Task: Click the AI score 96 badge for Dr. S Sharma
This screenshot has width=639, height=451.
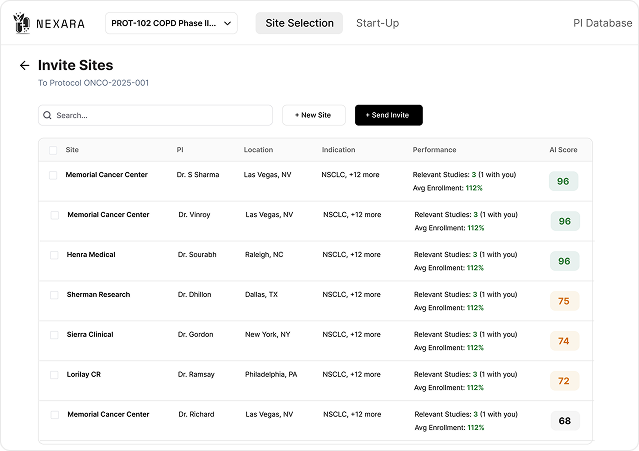Action: pos(563,181)
